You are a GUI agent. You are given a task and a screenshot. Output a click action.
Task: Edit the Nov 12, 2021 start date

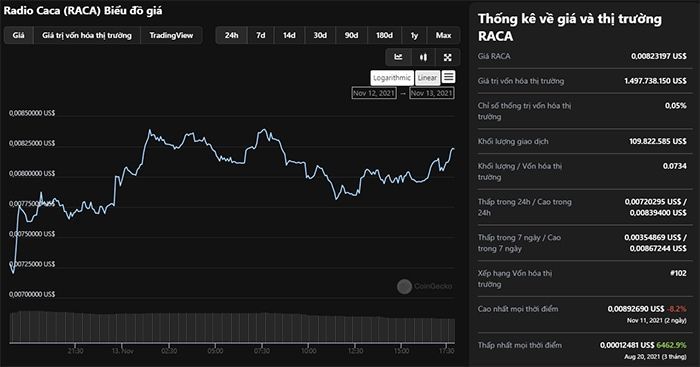coord(374,93)
